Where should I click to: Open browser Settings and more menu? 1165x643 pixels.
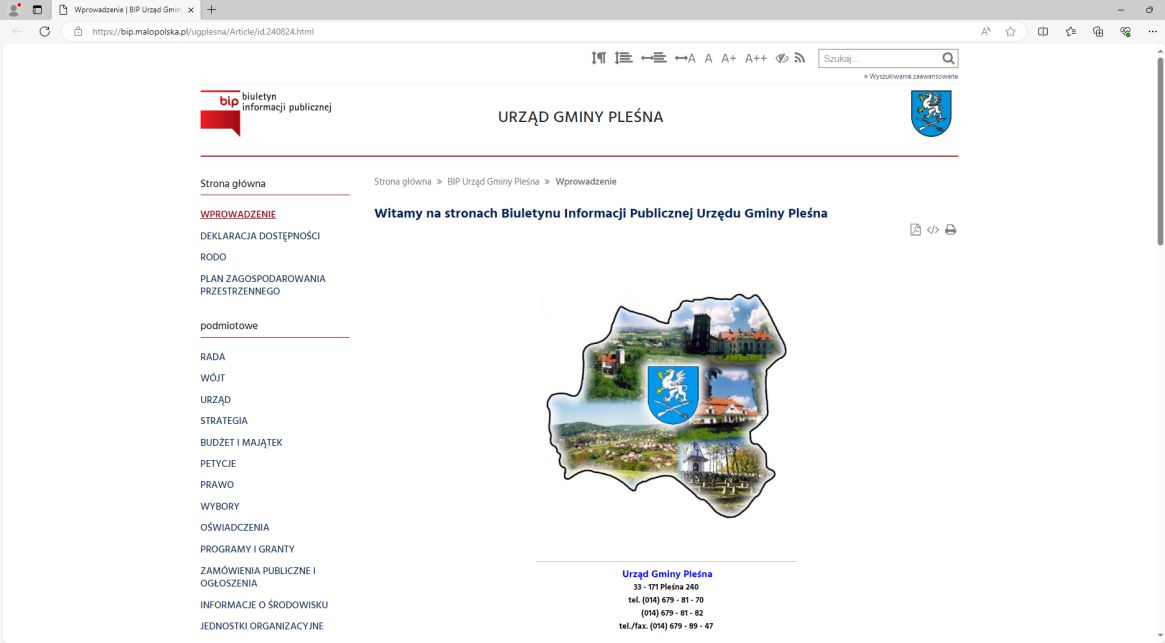[x=1152, y=31]
